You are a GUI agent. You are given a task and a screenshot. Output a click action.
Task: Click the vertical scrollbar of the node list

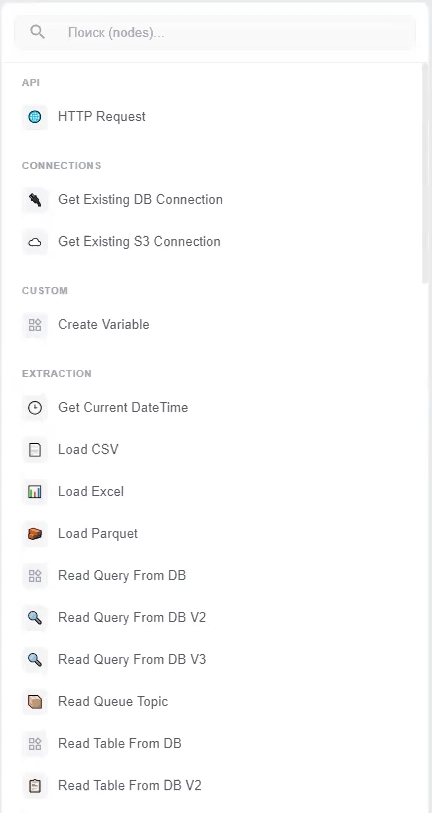(x=425, y=174)
